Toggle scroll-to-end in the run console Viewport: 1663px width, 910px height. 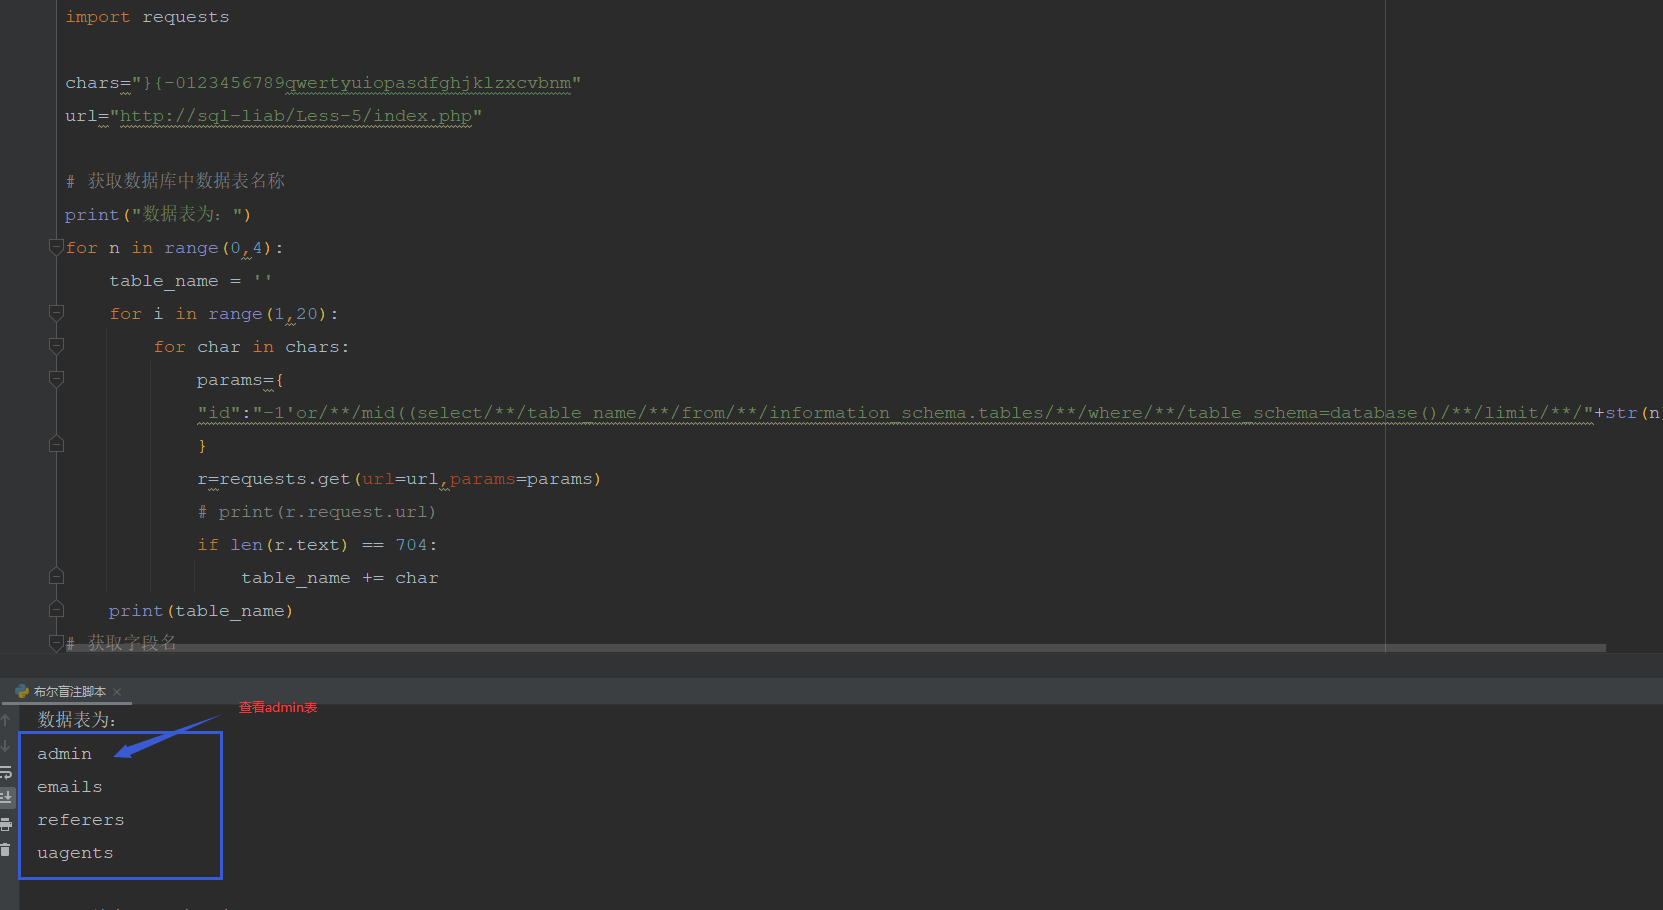[x=6, y=797]
